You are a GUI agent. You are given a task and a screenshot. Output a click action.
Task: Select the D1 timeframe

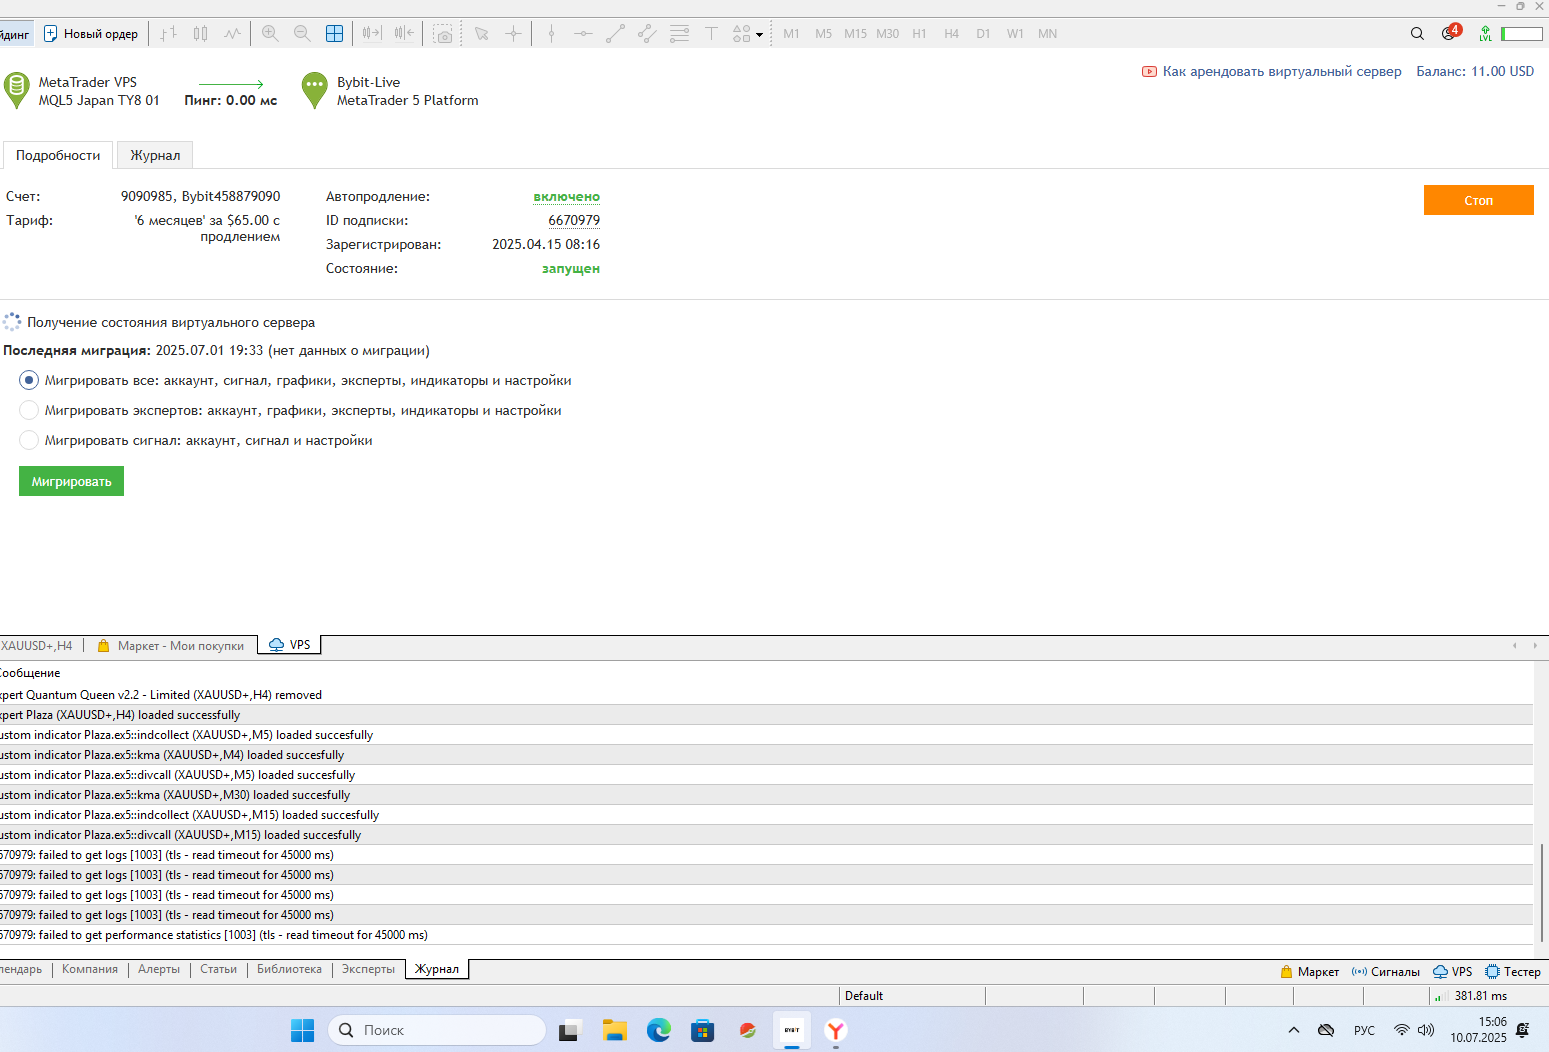click(x=983, y=34)
